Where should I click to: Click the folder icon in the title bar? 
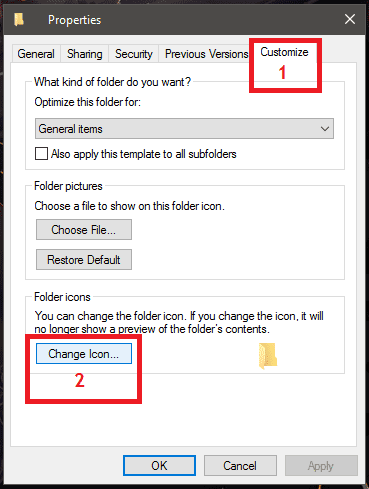tap(19, 19)
